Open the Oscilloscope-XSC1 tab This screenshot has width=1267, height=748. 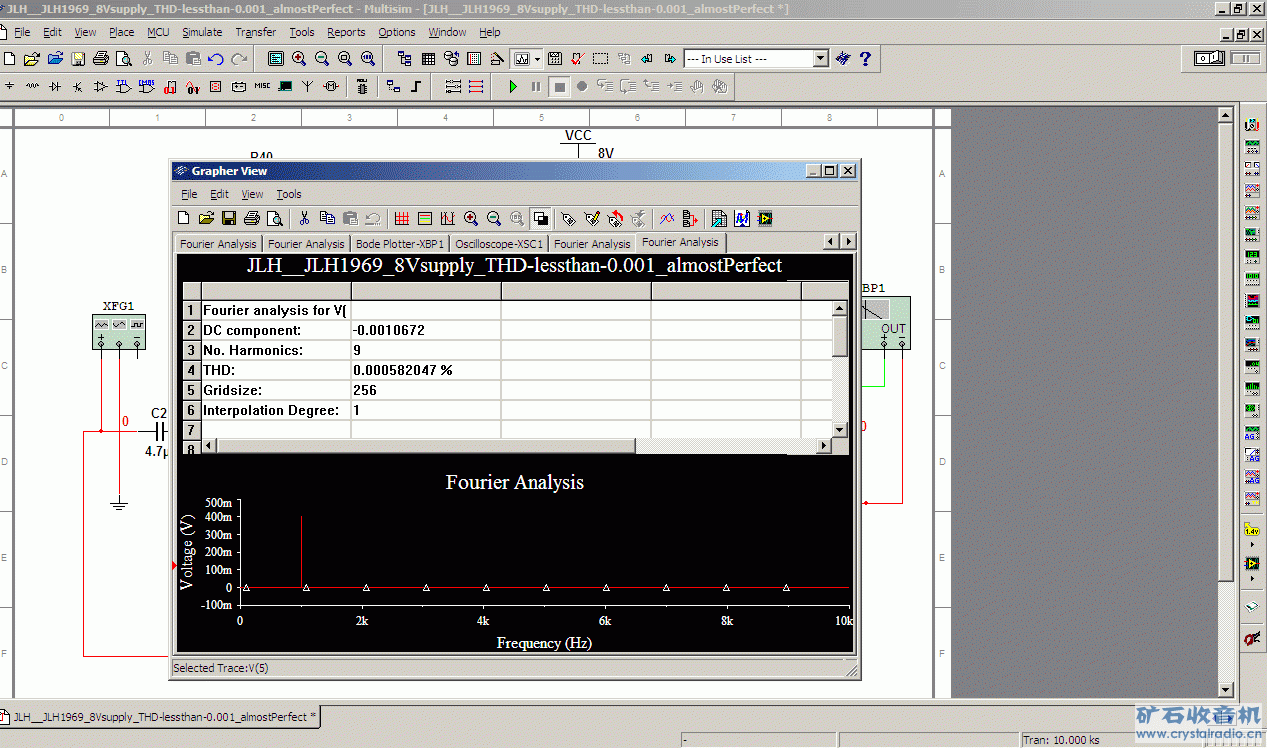[498, 243]
